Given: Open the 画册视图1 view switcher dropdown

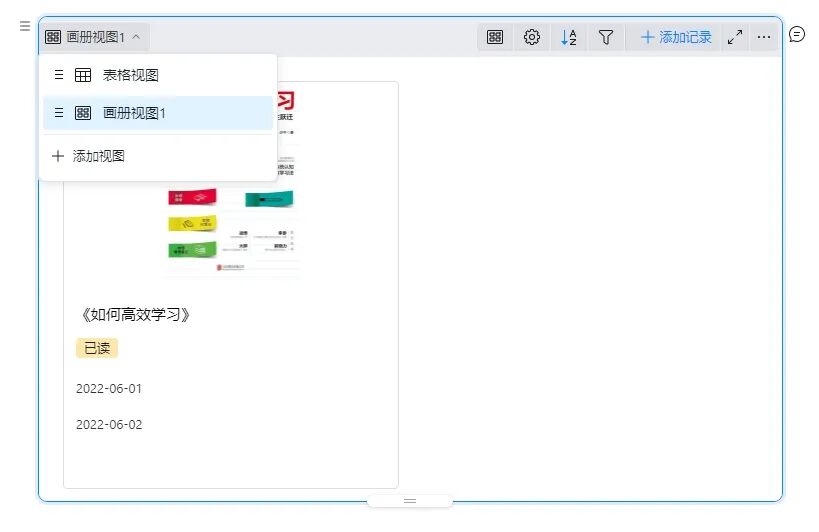Looking at the screenshot, I should click(94, 37).
